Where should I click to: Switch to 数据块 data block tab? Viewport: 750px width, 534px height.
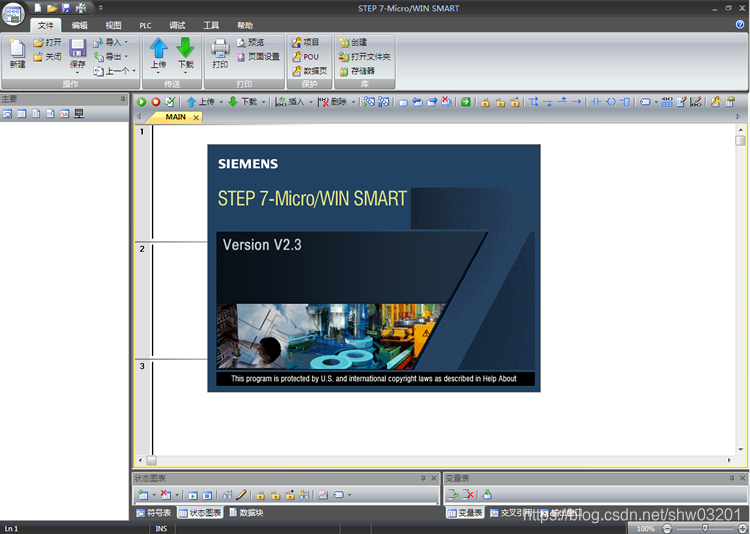click(x=246, y=513)
